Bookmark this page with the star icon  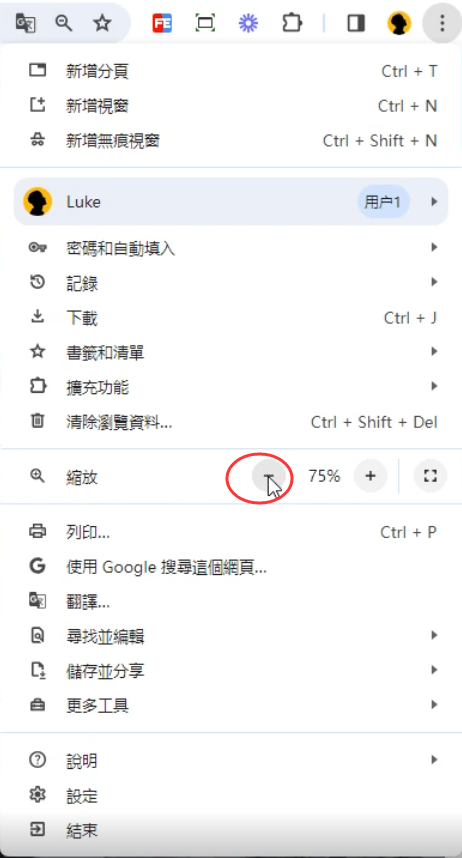pos(102,23)
